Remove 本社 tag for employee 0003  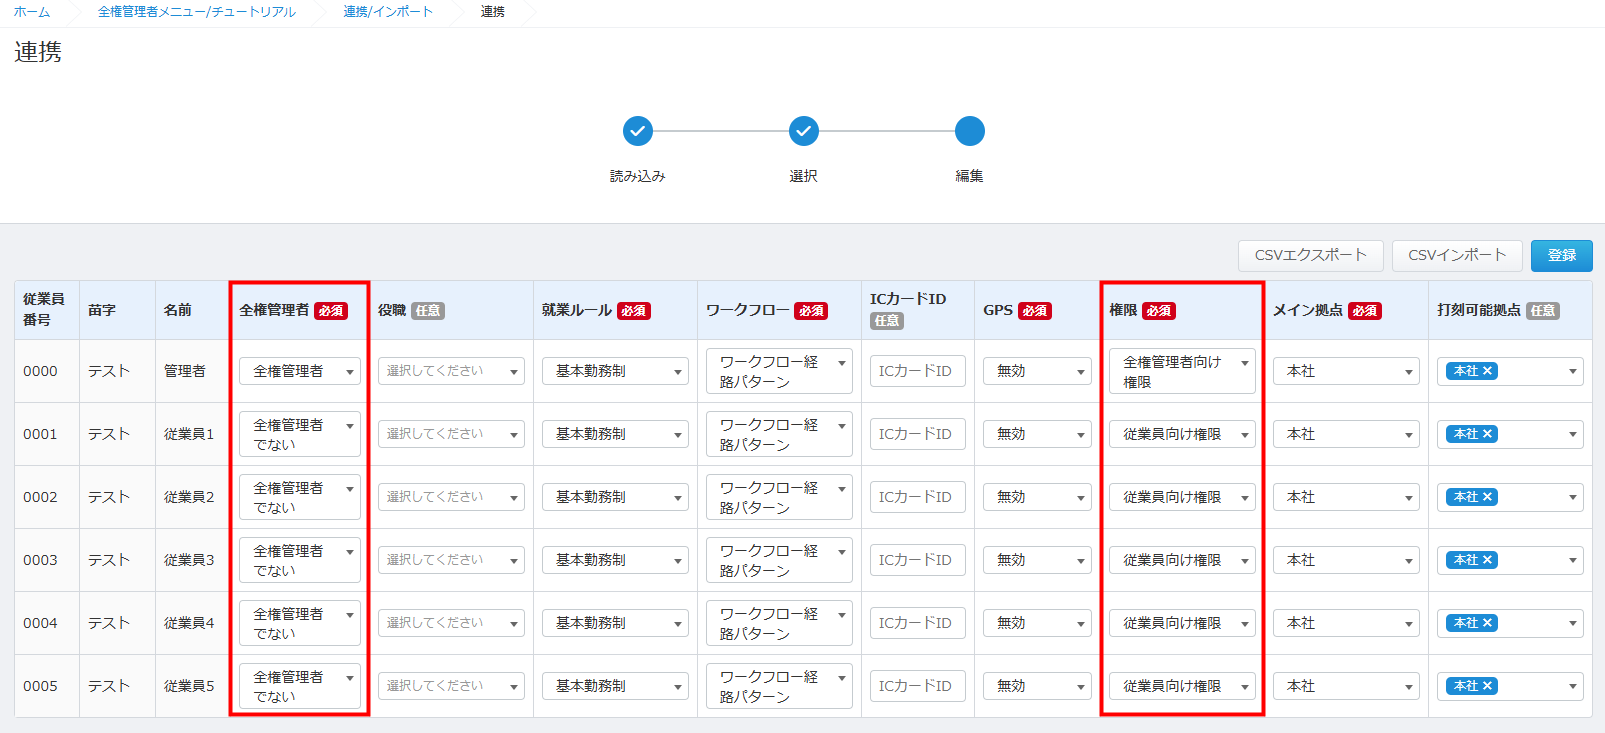(1488, 560)
